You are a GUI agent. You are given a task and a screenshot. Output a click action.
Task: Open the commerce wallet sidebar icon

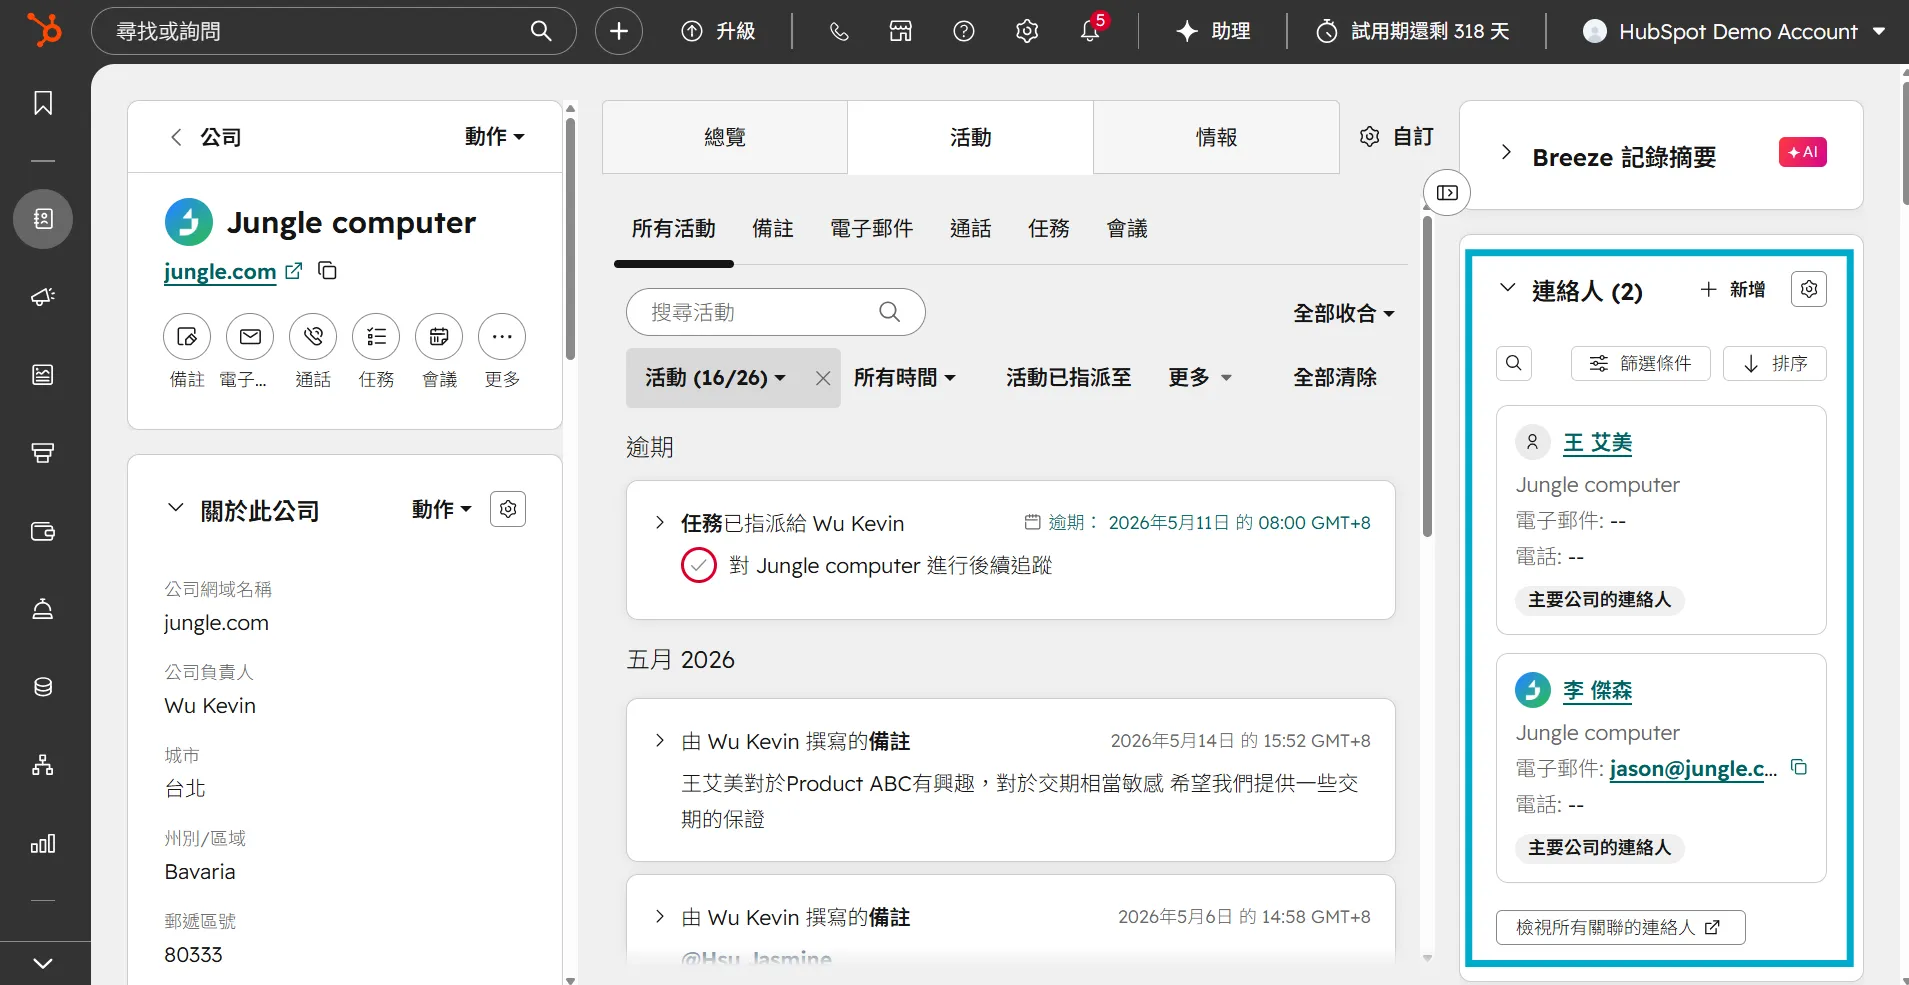coord(43,531)
